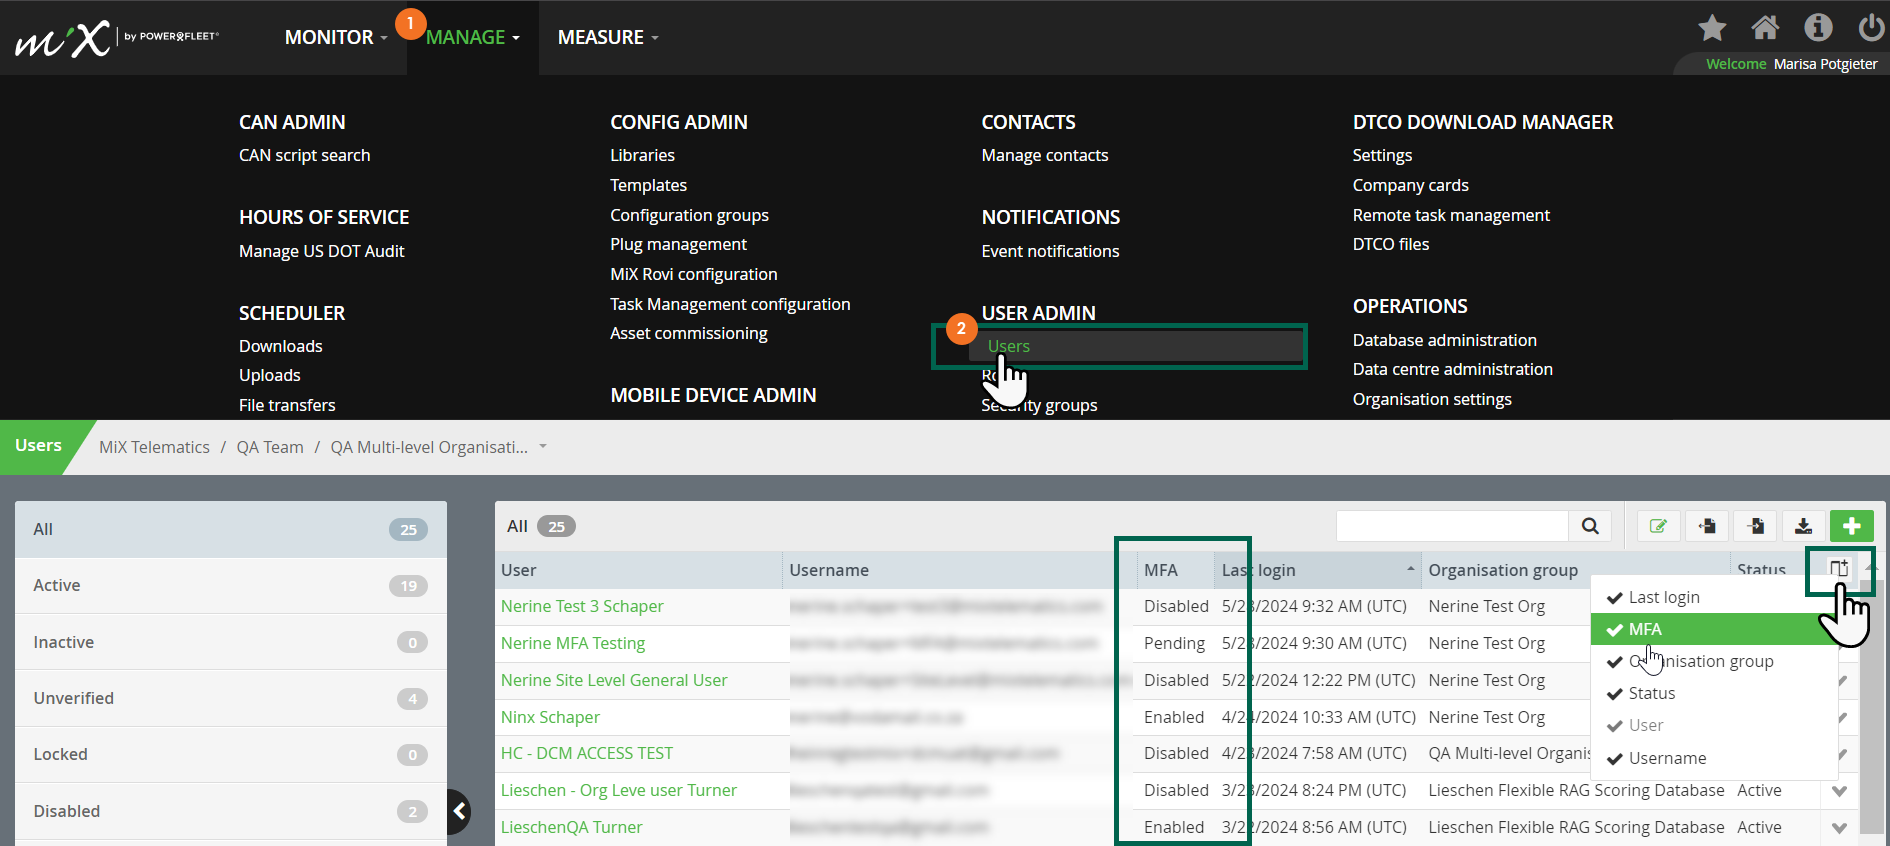Open MiX Rovi configuration
The image size is (1890, 846).
pos(693,274)
